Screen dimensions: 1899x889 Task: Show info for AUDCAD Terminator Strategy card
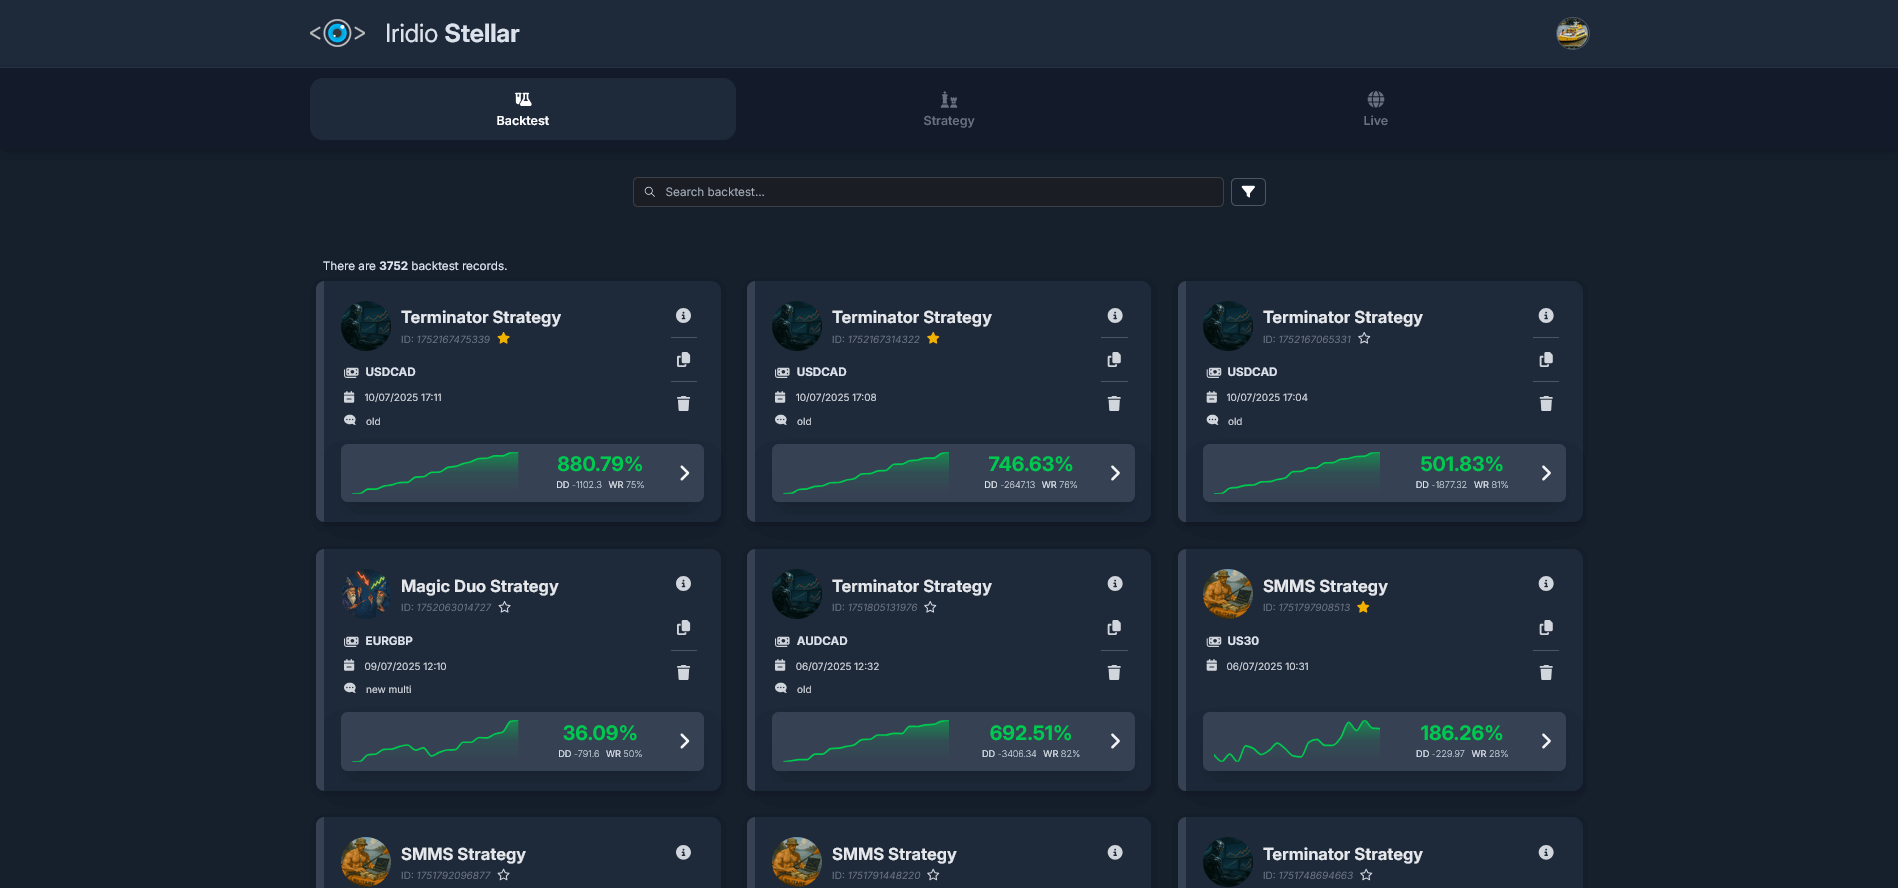click(x=1115, y=584)
